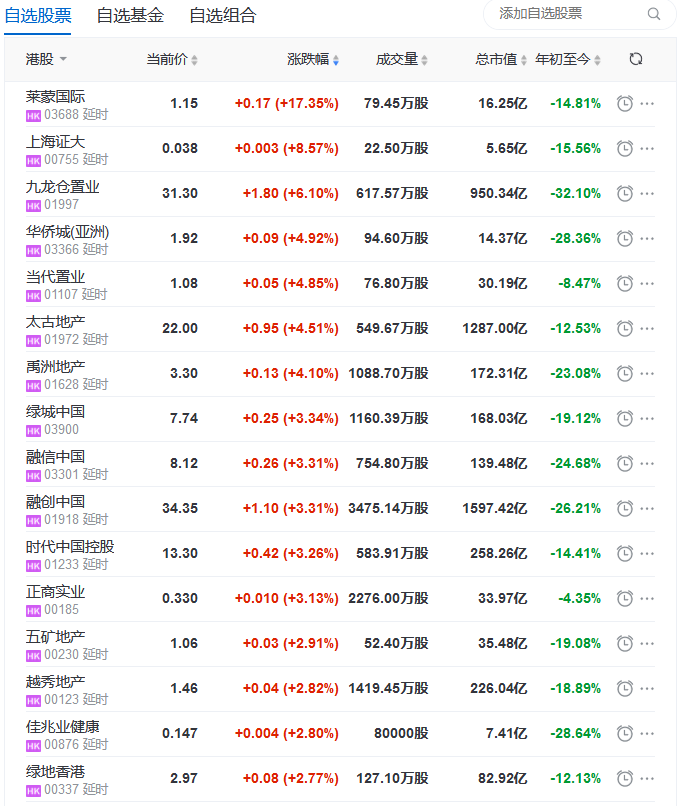Open more options for 上海证大
Screen dimensions: 686x806
tap(647, 149)
